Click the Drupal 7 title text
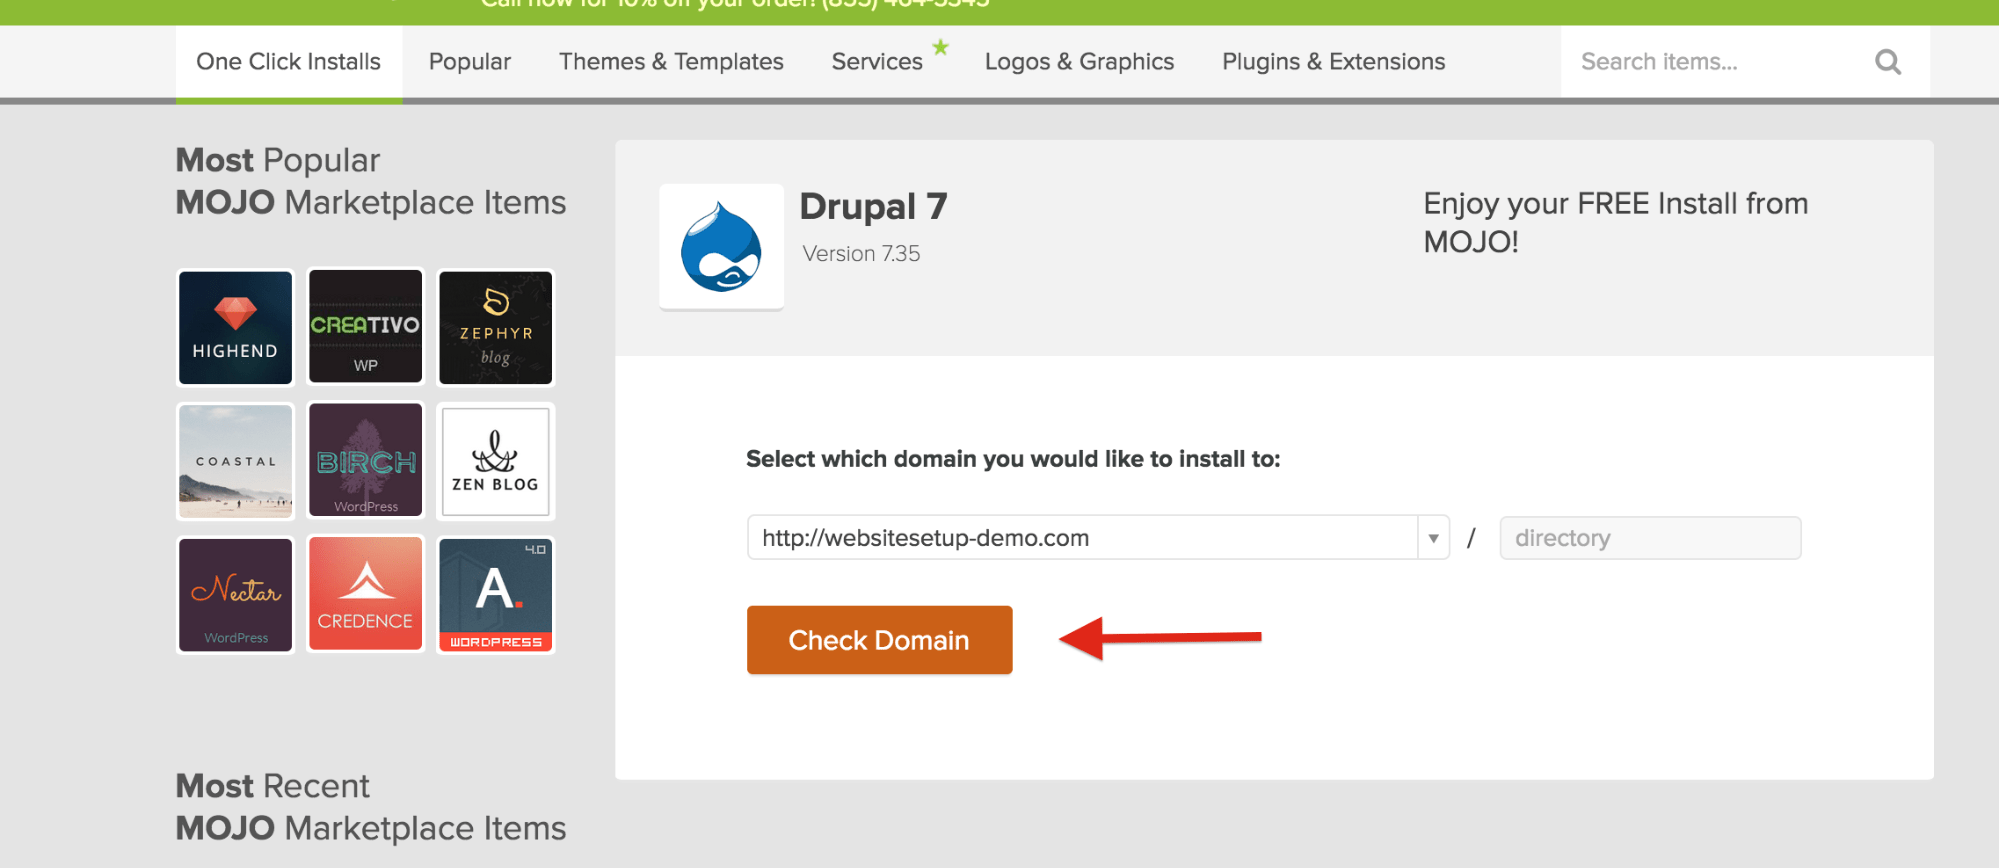Screen dimensions: 1999x868 pos(873,207)
